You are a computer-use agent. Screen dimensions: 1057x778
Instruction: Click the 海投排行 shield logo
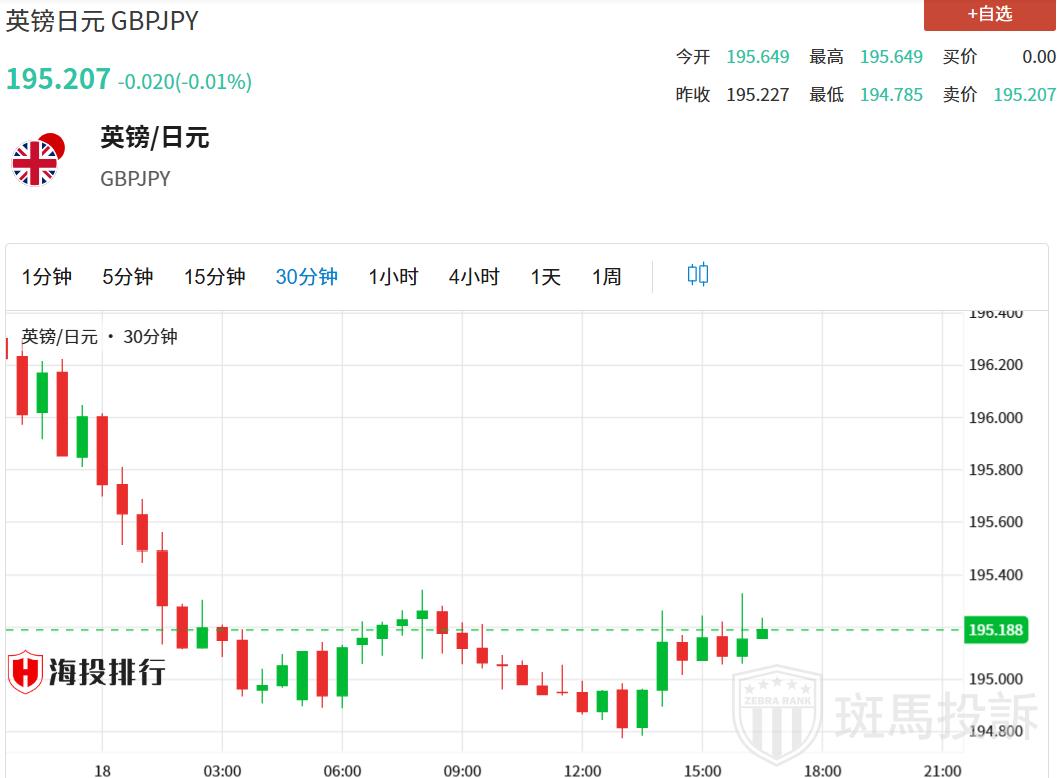25,672
